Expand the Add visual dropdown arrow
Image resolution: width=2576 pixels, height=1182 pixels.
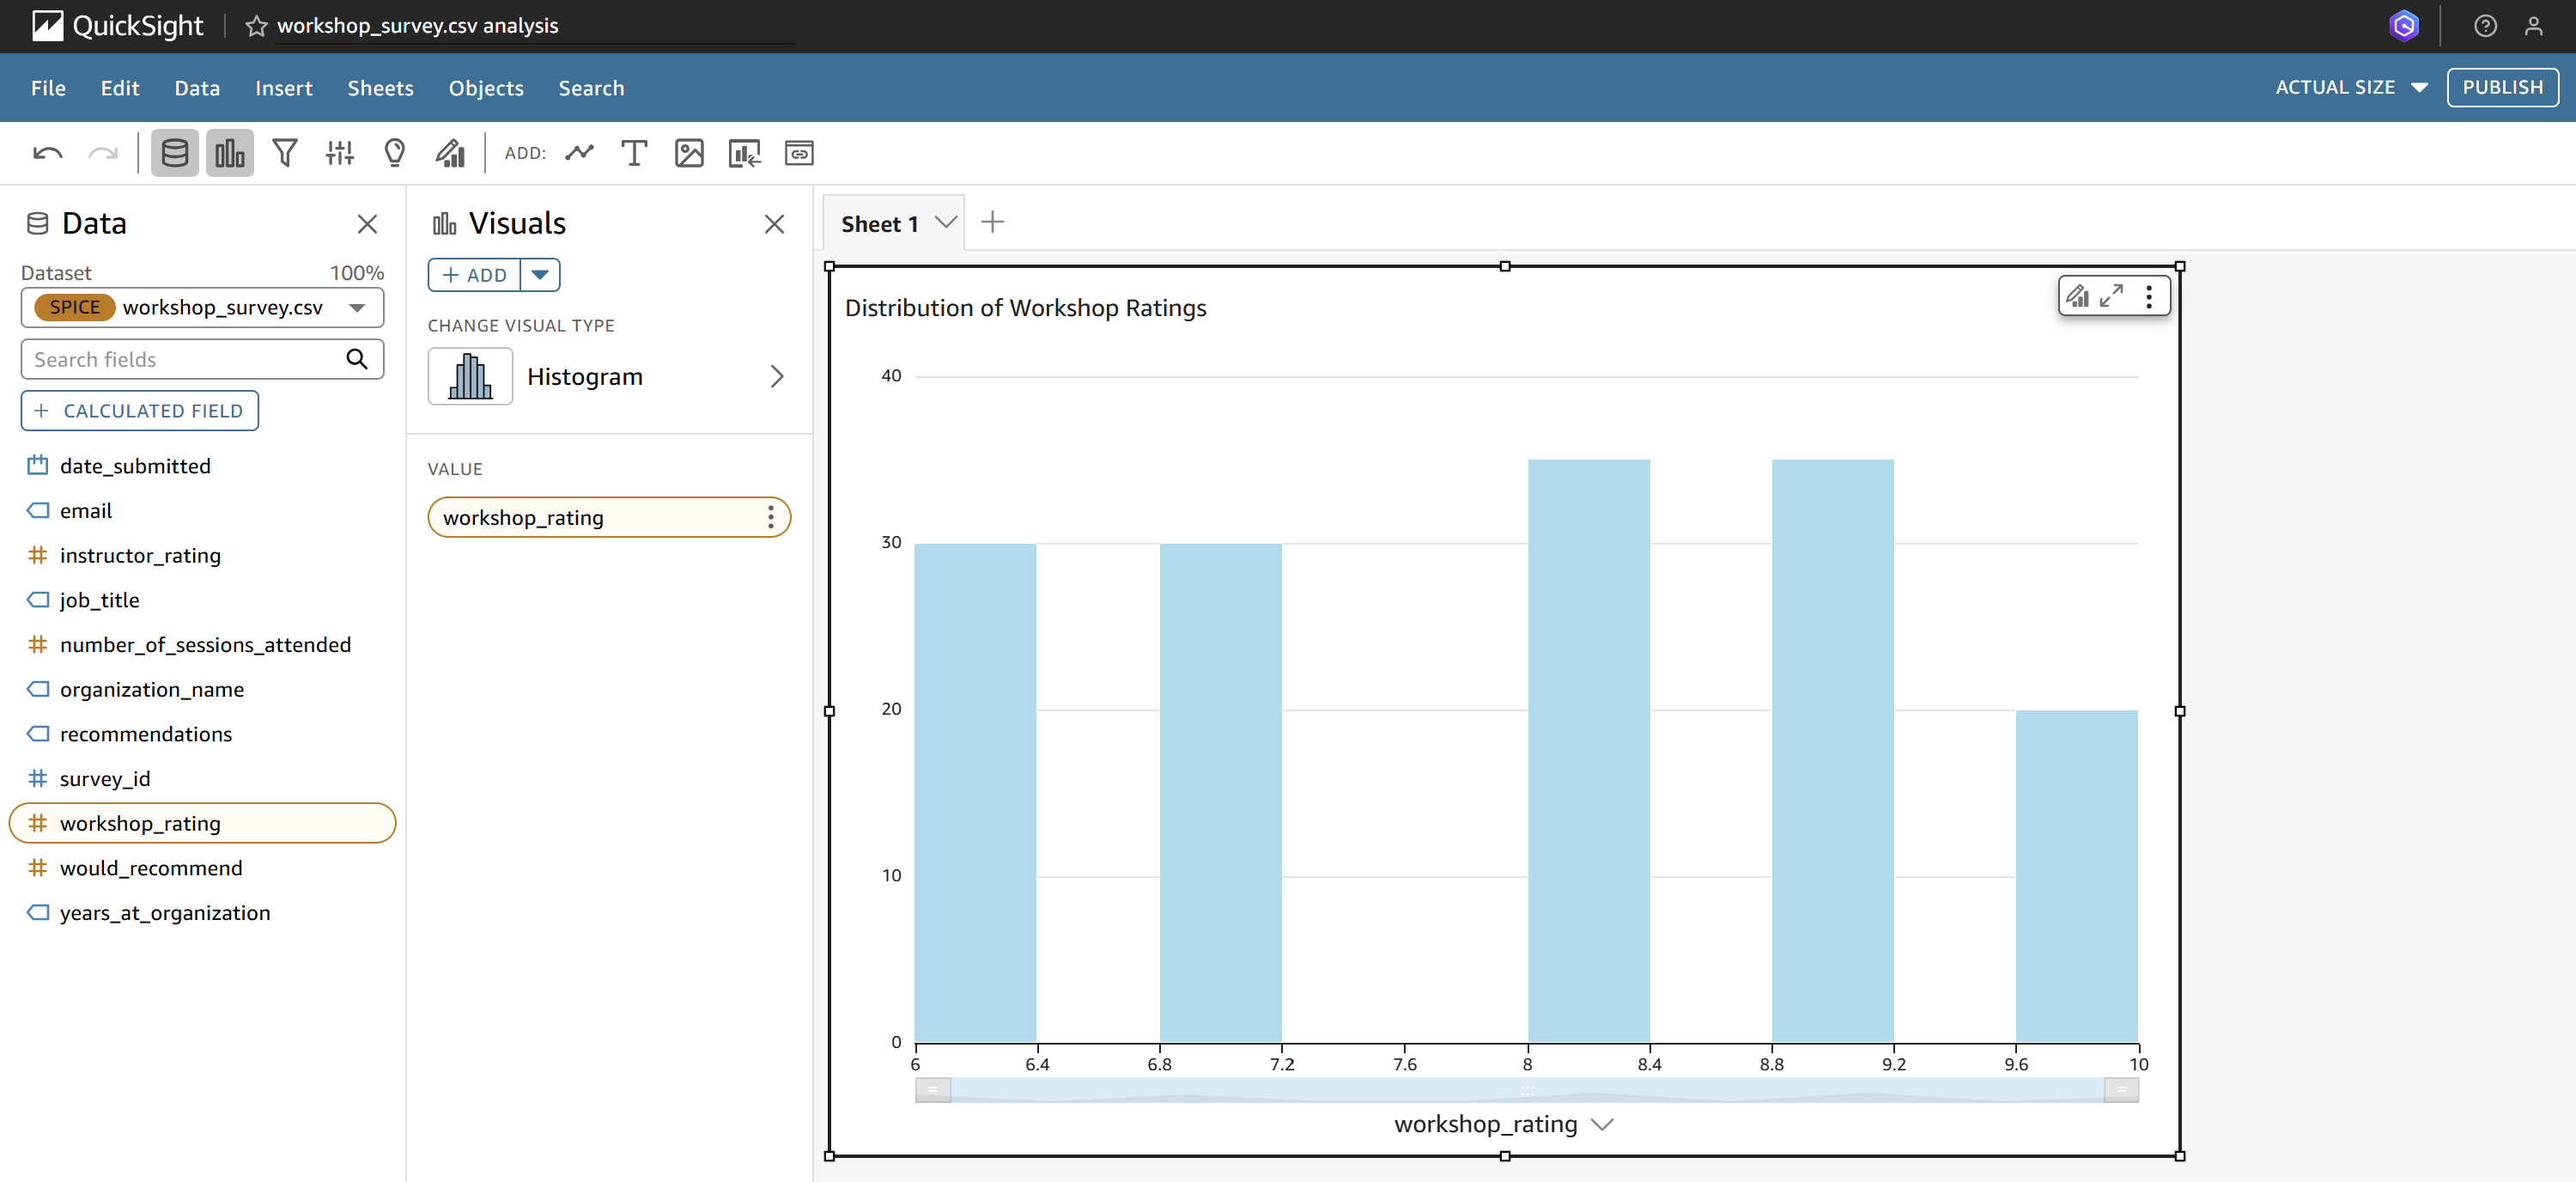click(540, 275)
